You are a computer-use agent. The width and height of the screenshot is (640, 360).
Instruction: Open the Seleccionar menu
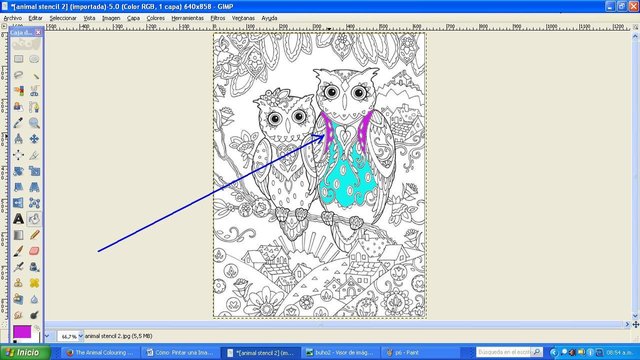coord(63,18)
